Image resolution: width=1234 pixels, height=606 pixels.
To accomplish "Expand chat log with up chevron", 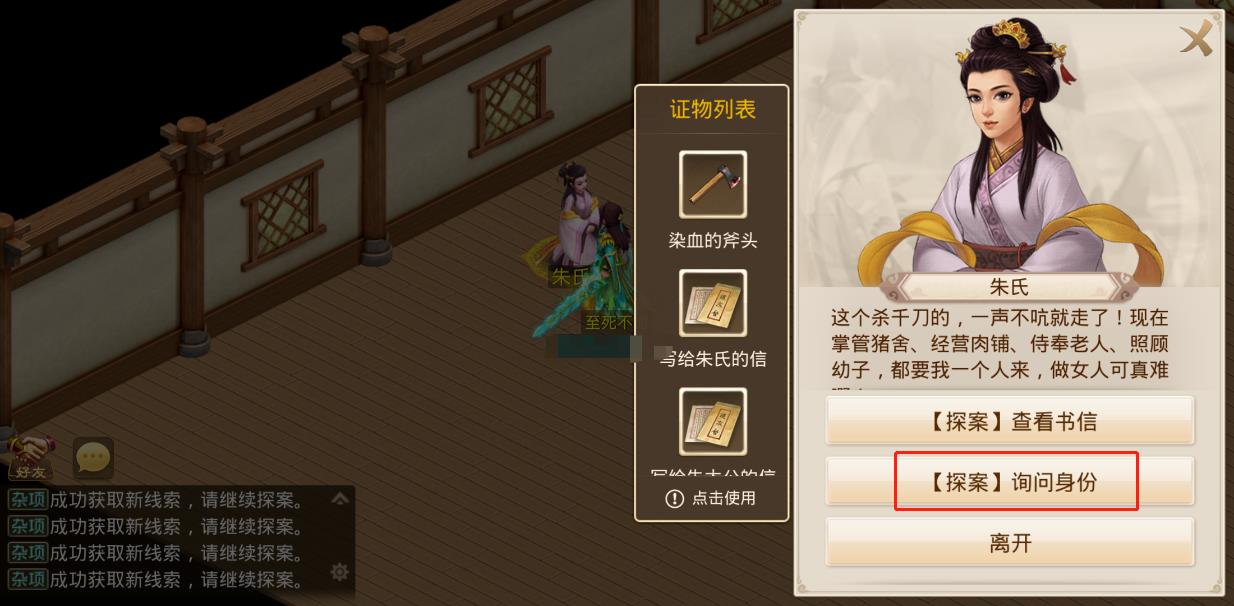I will pyautogui.click(x=340, y=498).
